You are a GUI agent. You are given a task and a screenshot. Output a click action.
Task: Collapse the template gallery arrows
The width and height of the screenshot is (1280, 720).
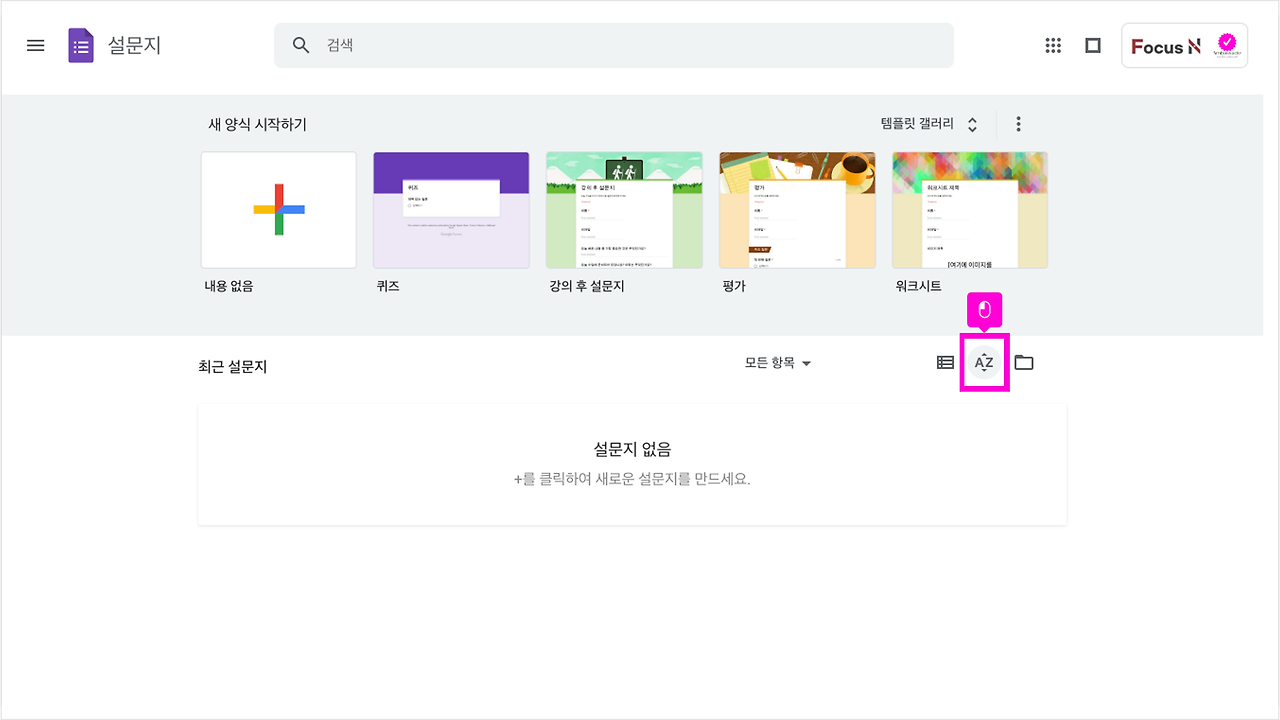click(970, 123)
